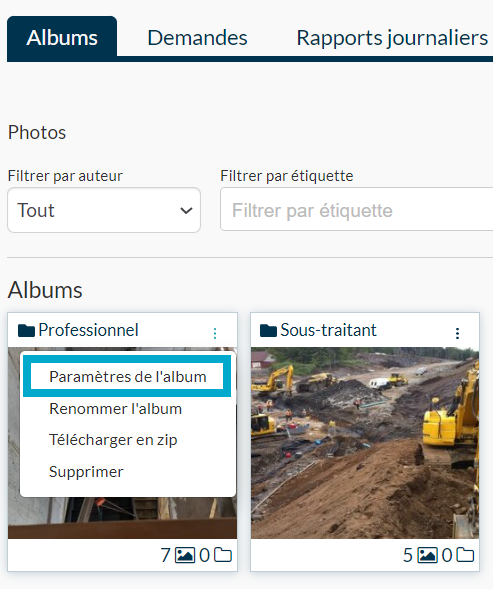Focus the Filtrer par étiquette field
The image size is (493, 589).
pyautogui.click(x=357, y=209)
